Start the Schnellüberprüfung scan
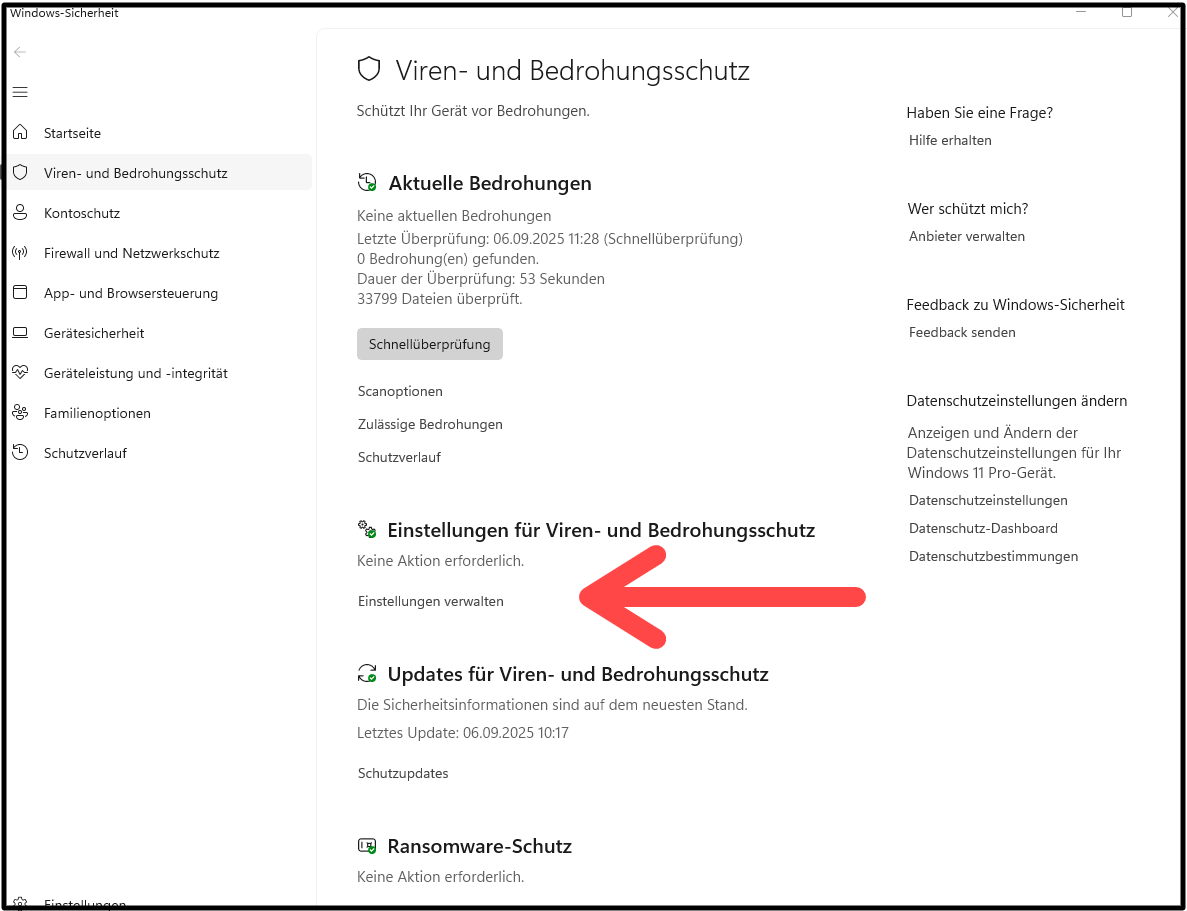Screen dimensions: 1187x911 click(x=430, y=344)
